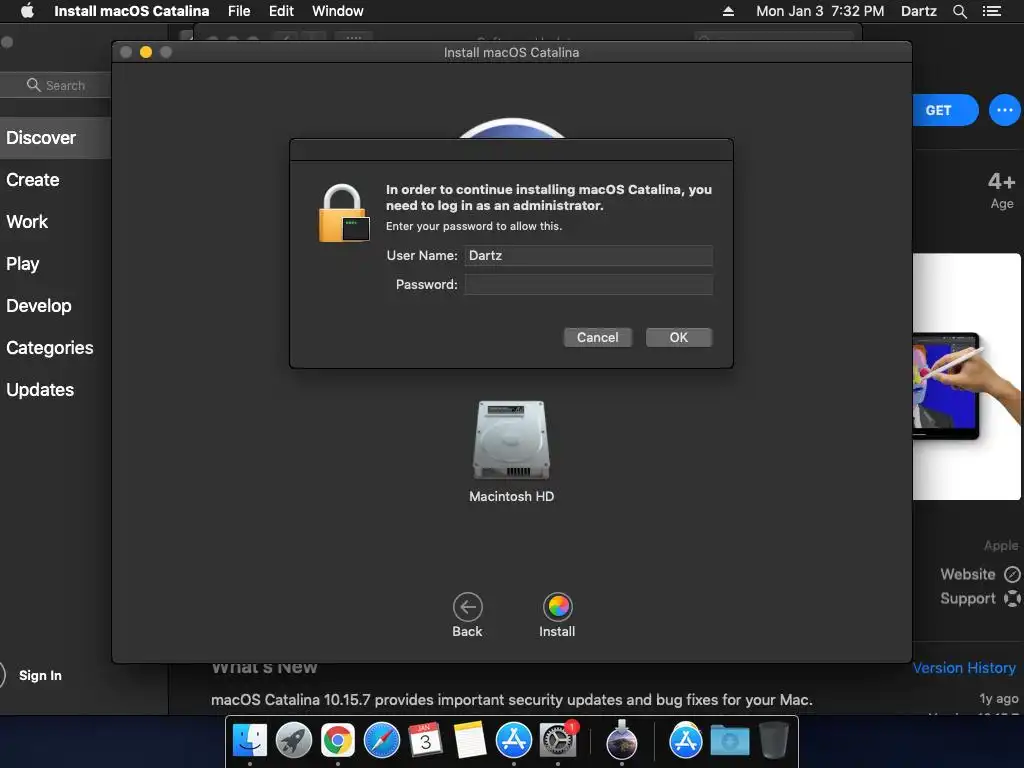Viewport: 1024px width, 768px height.
Task: Open the Support link in App Store
Action: (x=980, y=598)
